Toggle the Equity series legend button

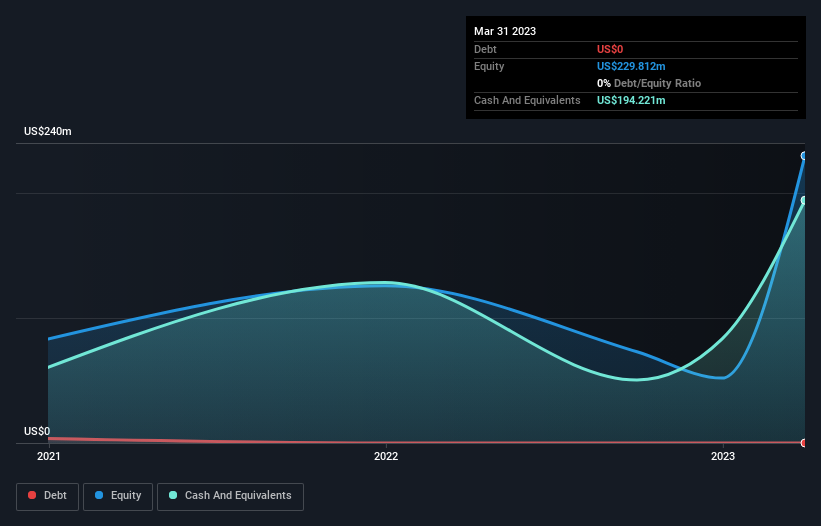118,496
